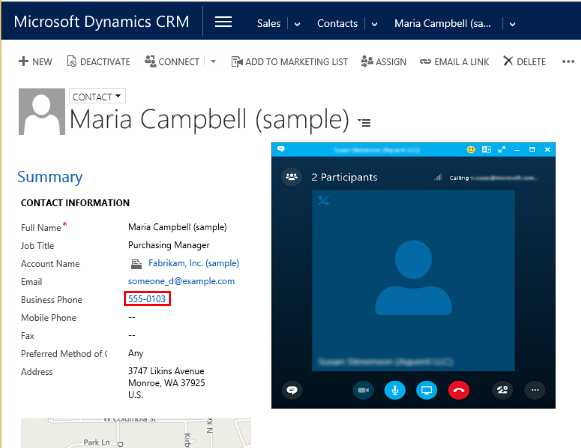Hang up the Skype call

point(459,390)
